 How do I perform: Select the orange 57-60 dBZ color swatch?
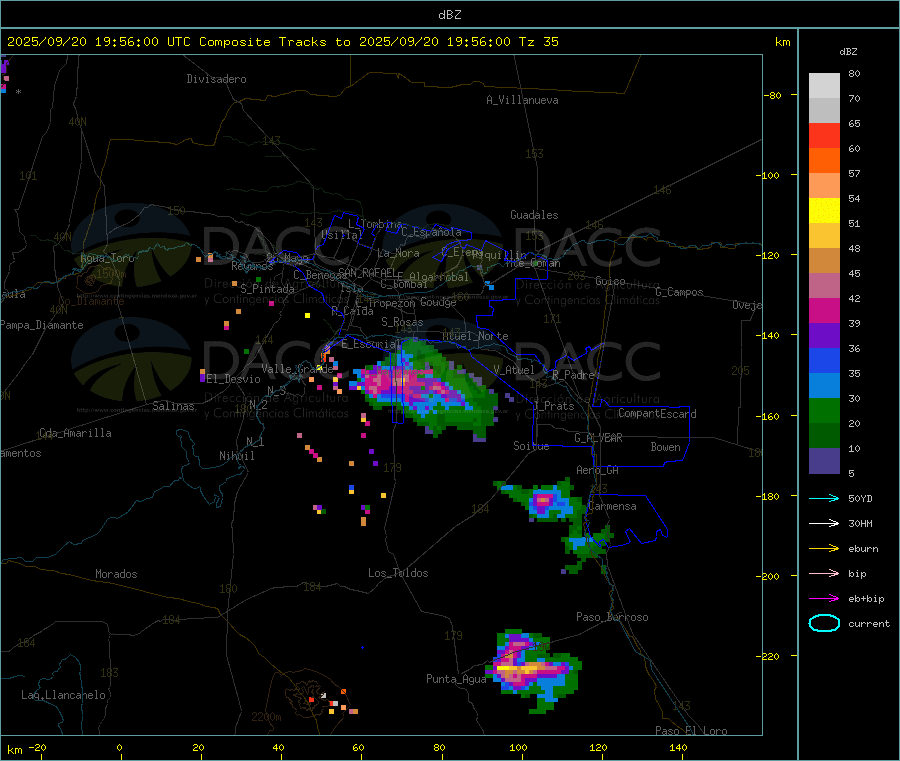click(824, 161)
